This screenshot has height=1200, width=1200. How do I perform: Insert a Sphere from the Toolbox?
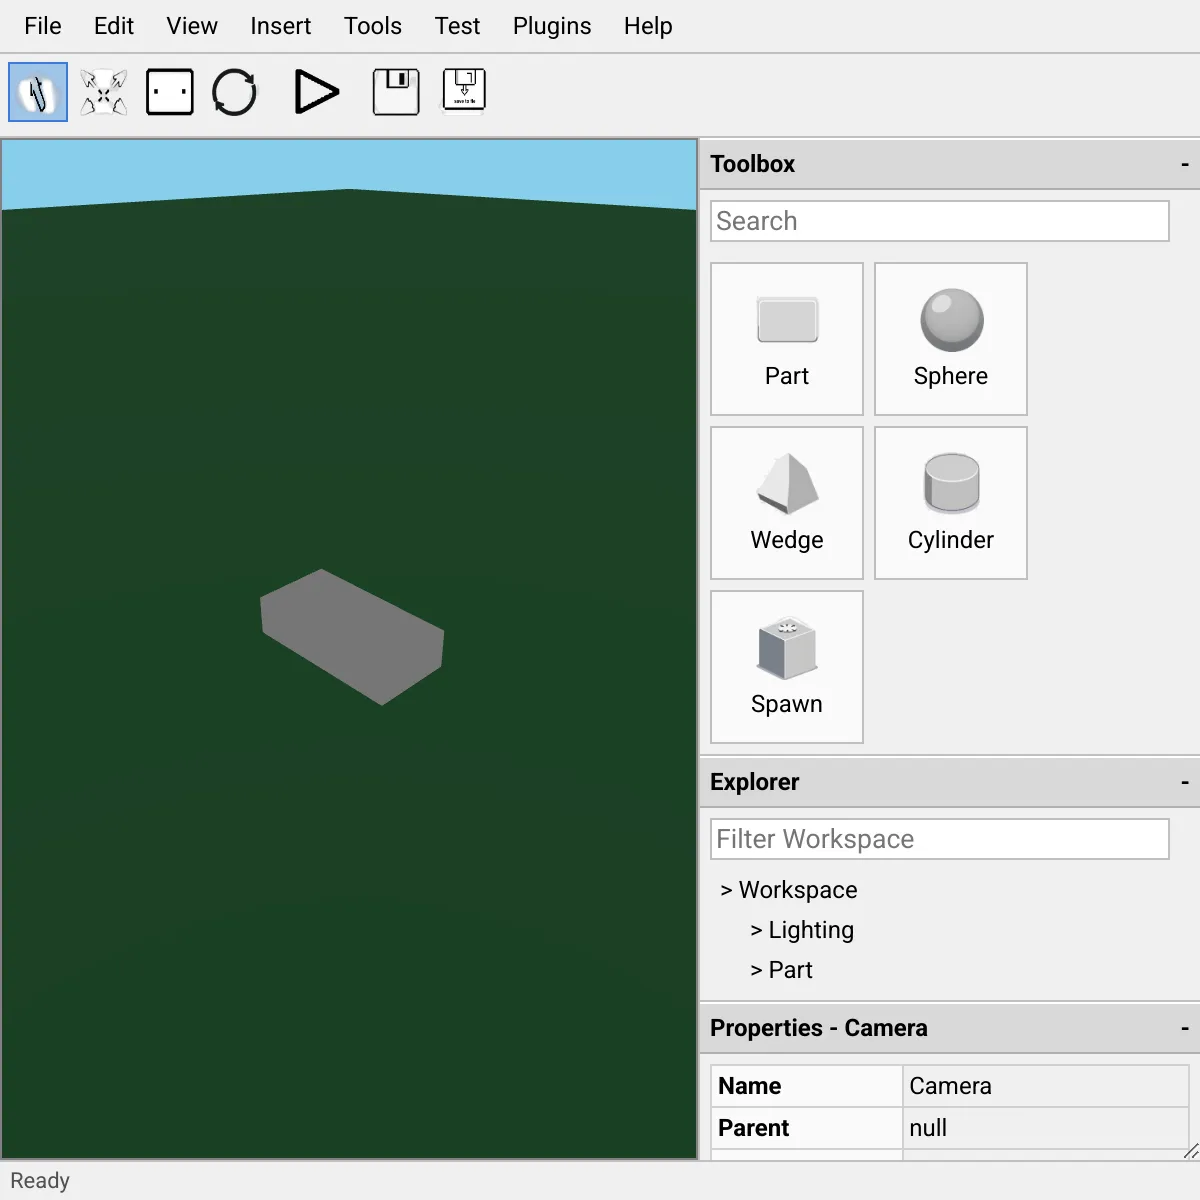click(950, 339)
